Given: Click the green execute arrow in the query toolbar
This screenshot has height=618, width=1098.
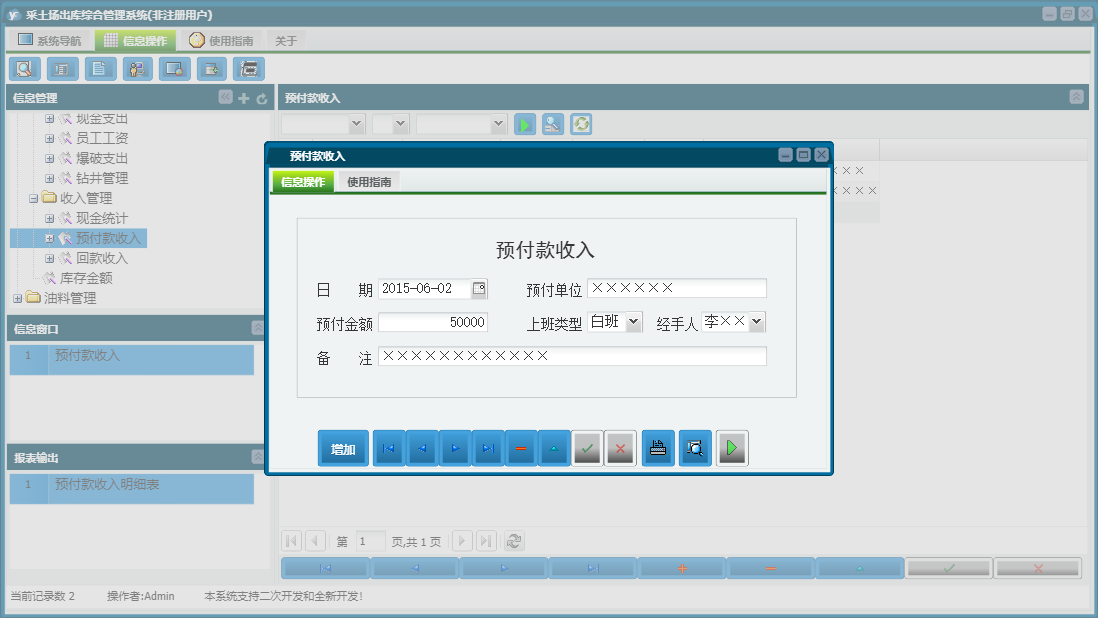Looking at the screenshot, I should coord(524,124).
